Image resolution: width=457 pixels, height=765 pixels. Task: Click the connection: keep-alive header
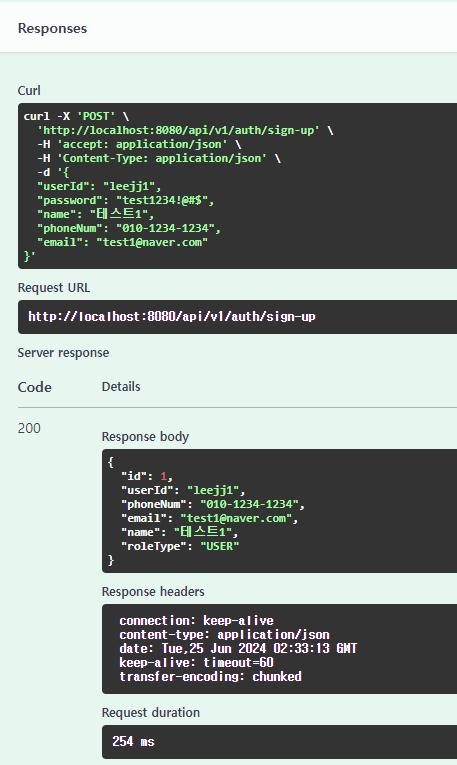click(x=197, y=621)
